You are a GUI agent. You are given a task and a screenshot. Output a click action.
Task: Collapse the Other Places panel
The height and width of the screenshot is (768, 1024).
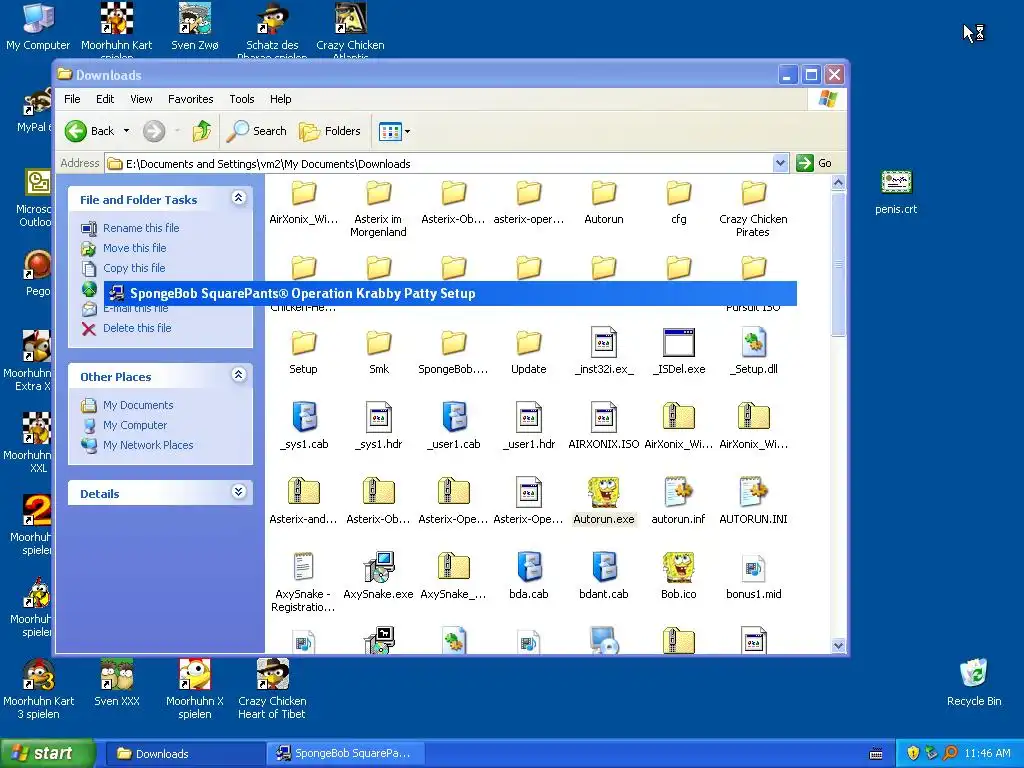(x=239, y=375)
